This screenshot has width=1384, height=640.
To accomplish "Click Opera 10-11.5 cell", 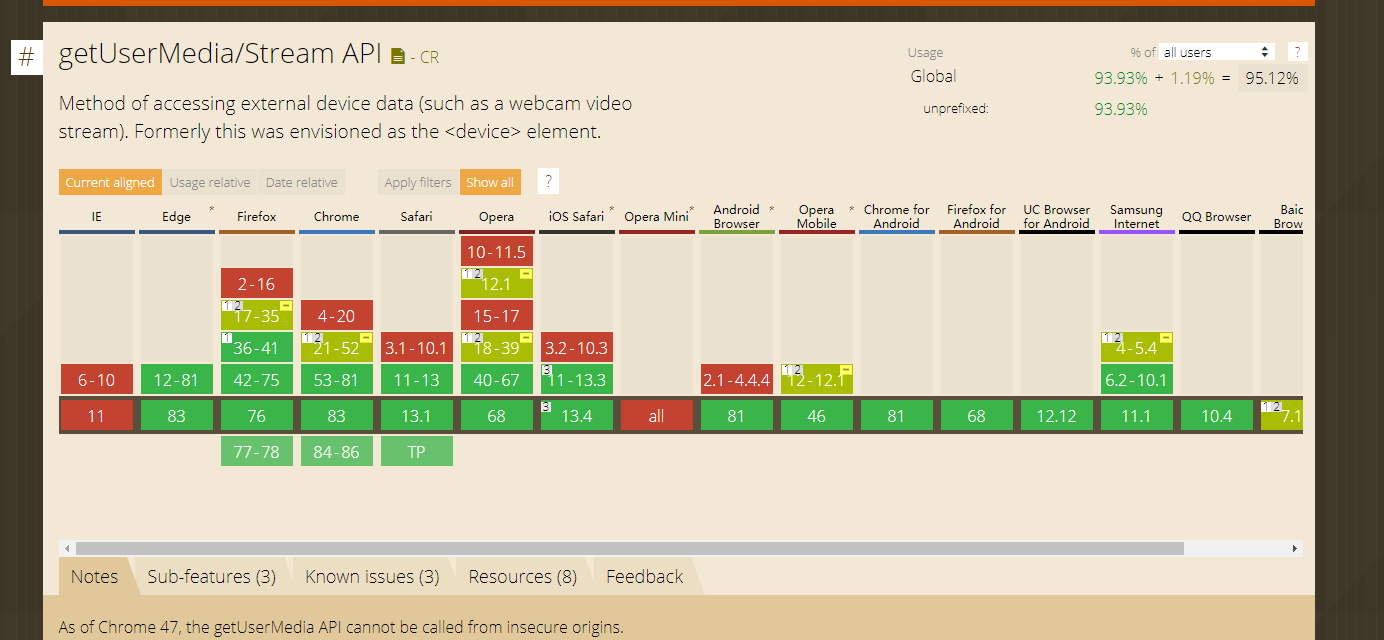I will 496,251.
